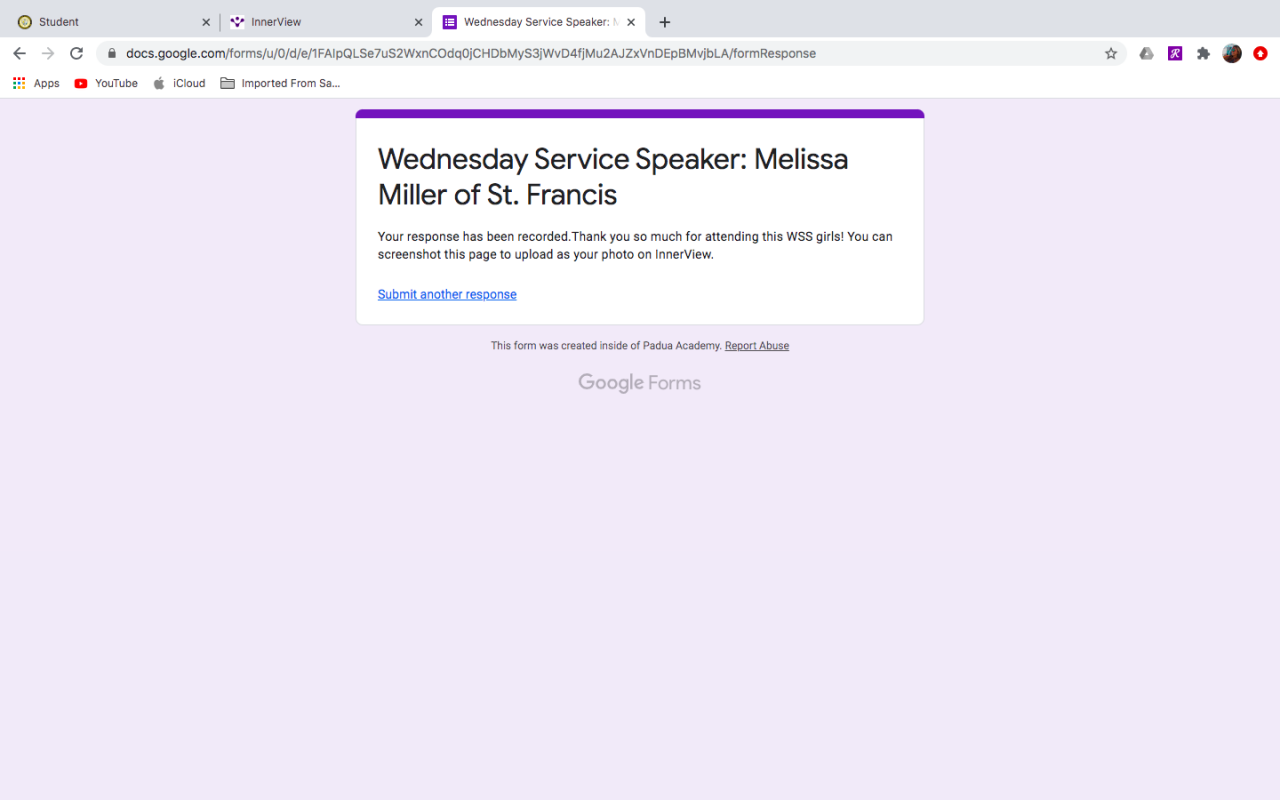This screenshot has height=800, width=1280.
Task: Open the Extensions puzzle piece menu
Action: tap(1203, 54)
